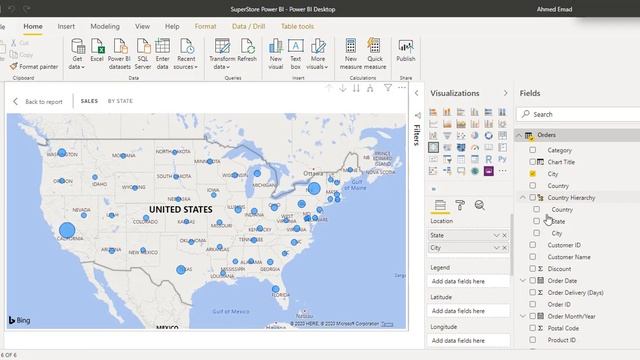Check the Postal Code checkbox
This screenshot has width=640, height=360.
[533, 328]
